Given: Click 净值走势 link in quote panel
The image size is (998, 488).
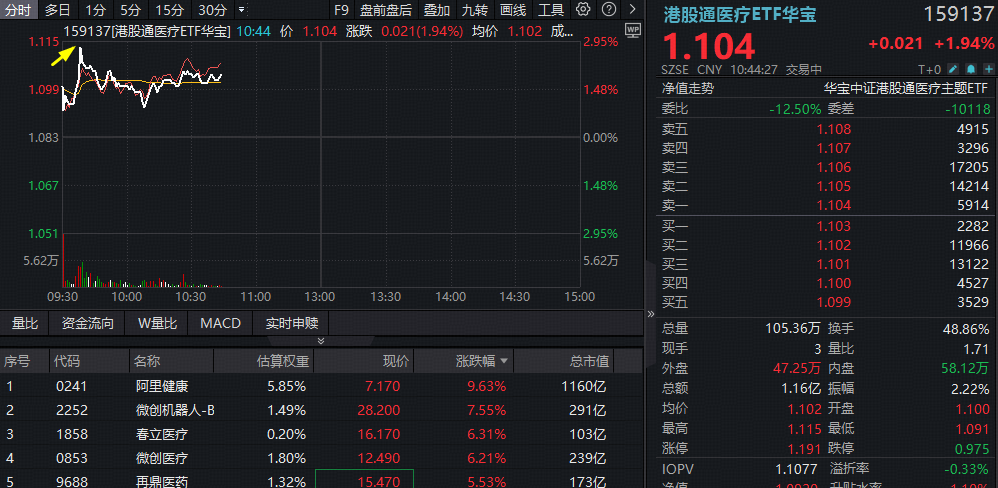Looking at the screenshot, I should pyautogui.click(x=687, y=88).
